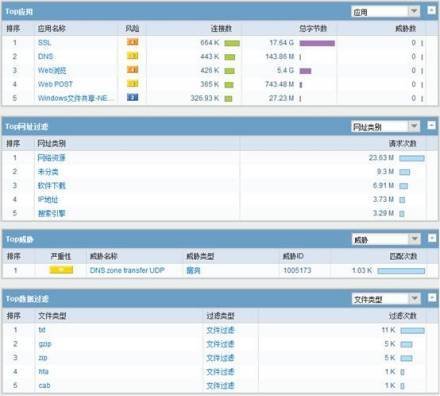Open the 未分类 URL category link
Image resolution: width=440 pixels, height=396 pixels.
tap(48, 172)
